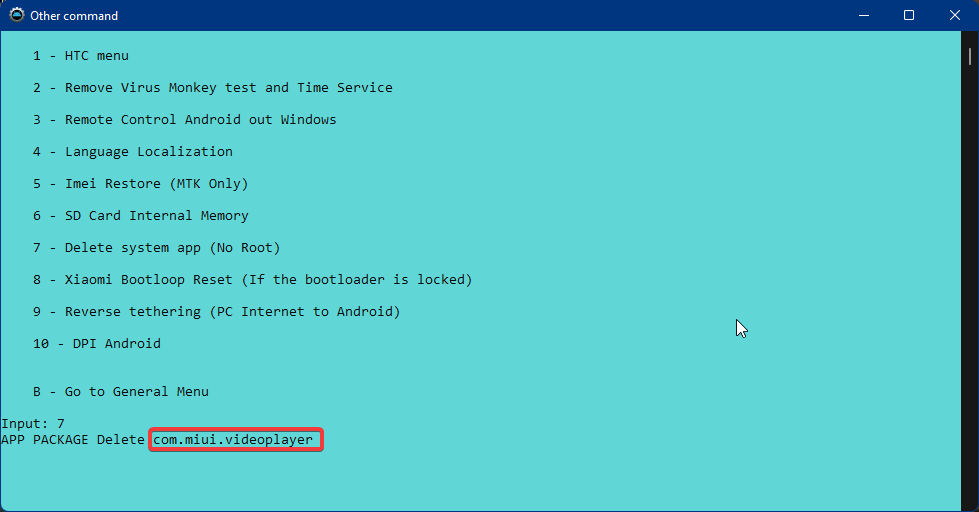Screen dimensions: 979x512
Task: Click the "10 - DPI Android" entry
Action: (96, 344)
